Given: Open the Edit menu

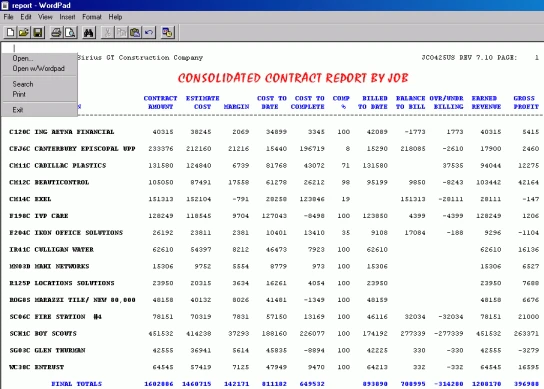Looking at the screenshot, I should [26, 17].
